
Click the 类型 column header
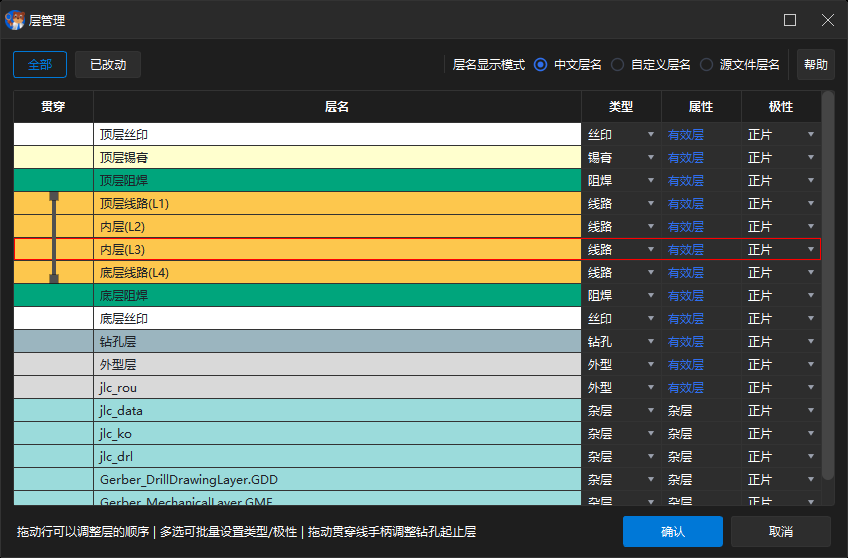click(621, 107)
